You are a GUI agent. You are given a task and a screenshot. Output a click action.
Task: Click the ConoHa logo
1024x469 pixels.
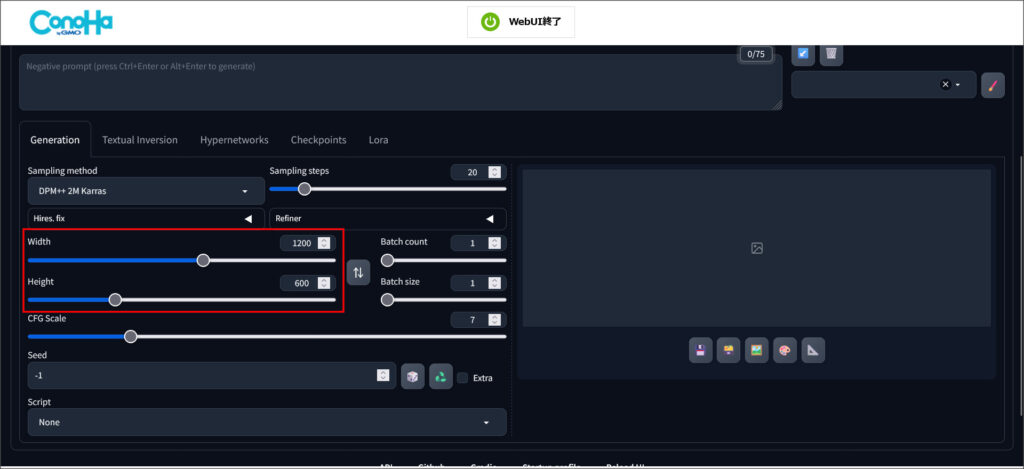71,23
